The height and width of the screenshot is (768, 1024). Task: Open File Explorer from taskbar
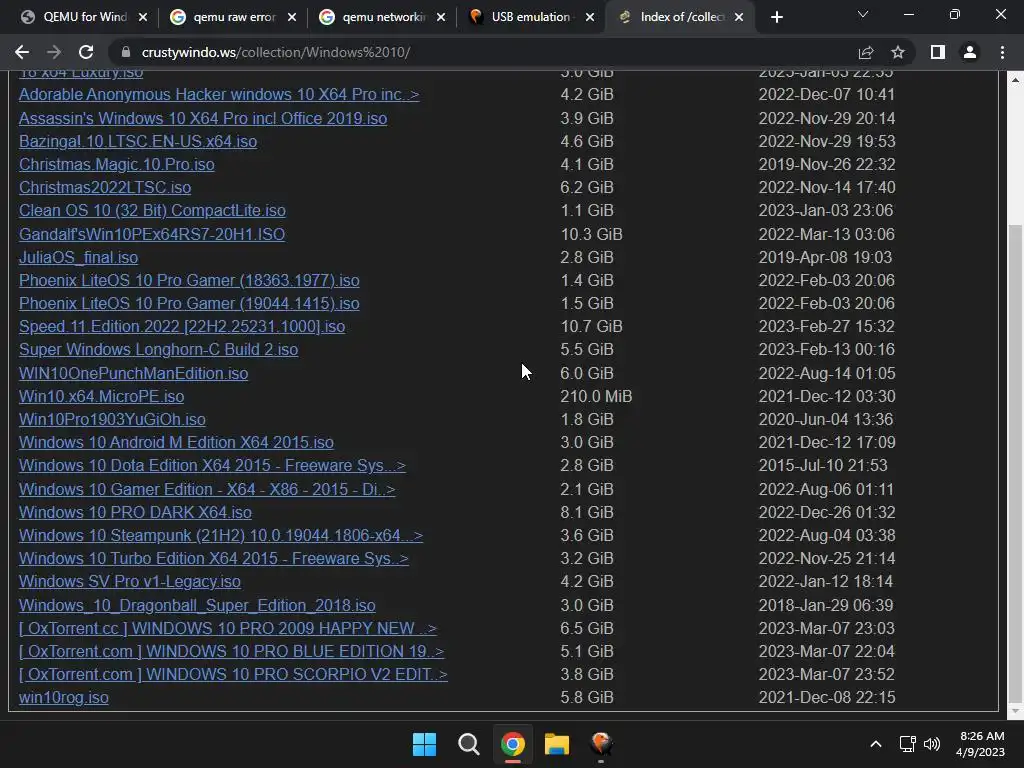coord(557,744)
